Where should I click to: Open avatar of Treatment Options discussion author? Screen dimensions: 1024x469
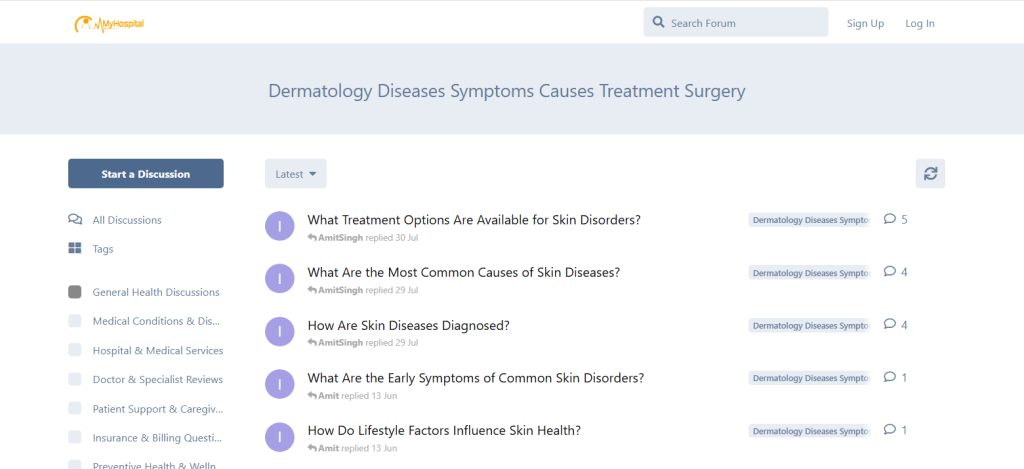[x=280, y=226]
